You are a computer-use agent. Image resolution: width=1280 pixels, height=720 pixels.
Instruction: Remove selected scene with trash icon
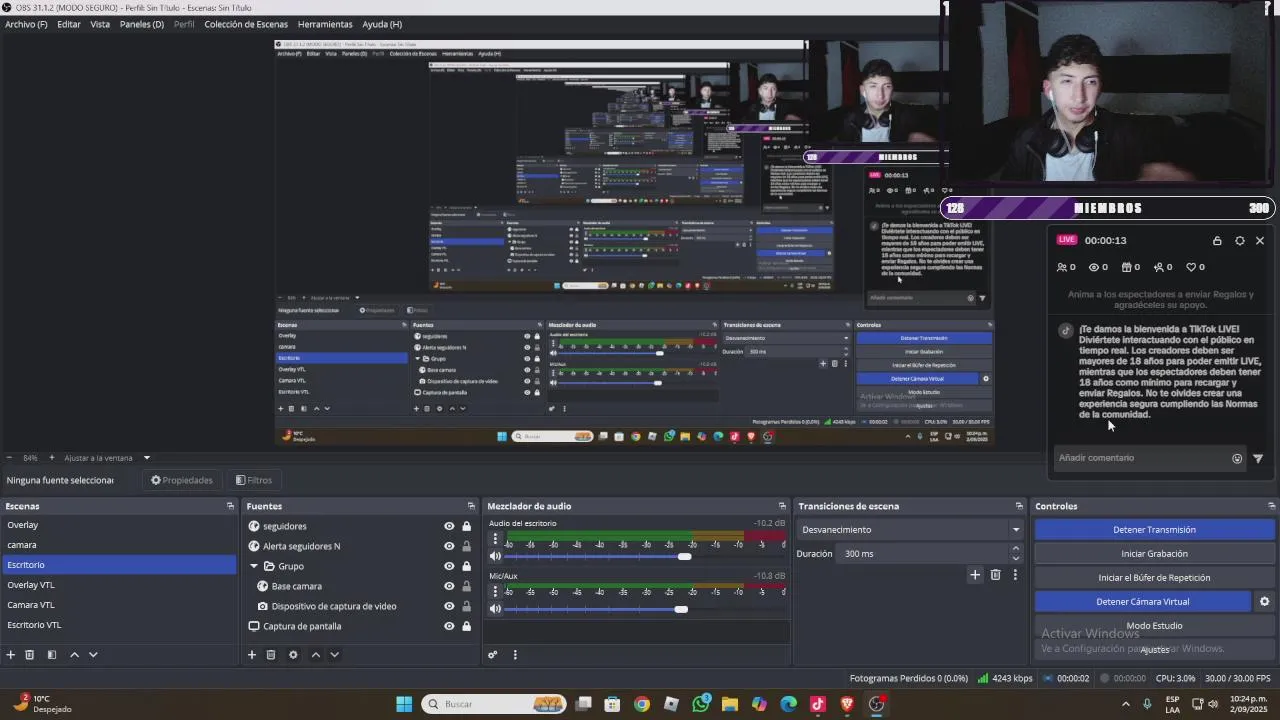(x=30, y=655)
